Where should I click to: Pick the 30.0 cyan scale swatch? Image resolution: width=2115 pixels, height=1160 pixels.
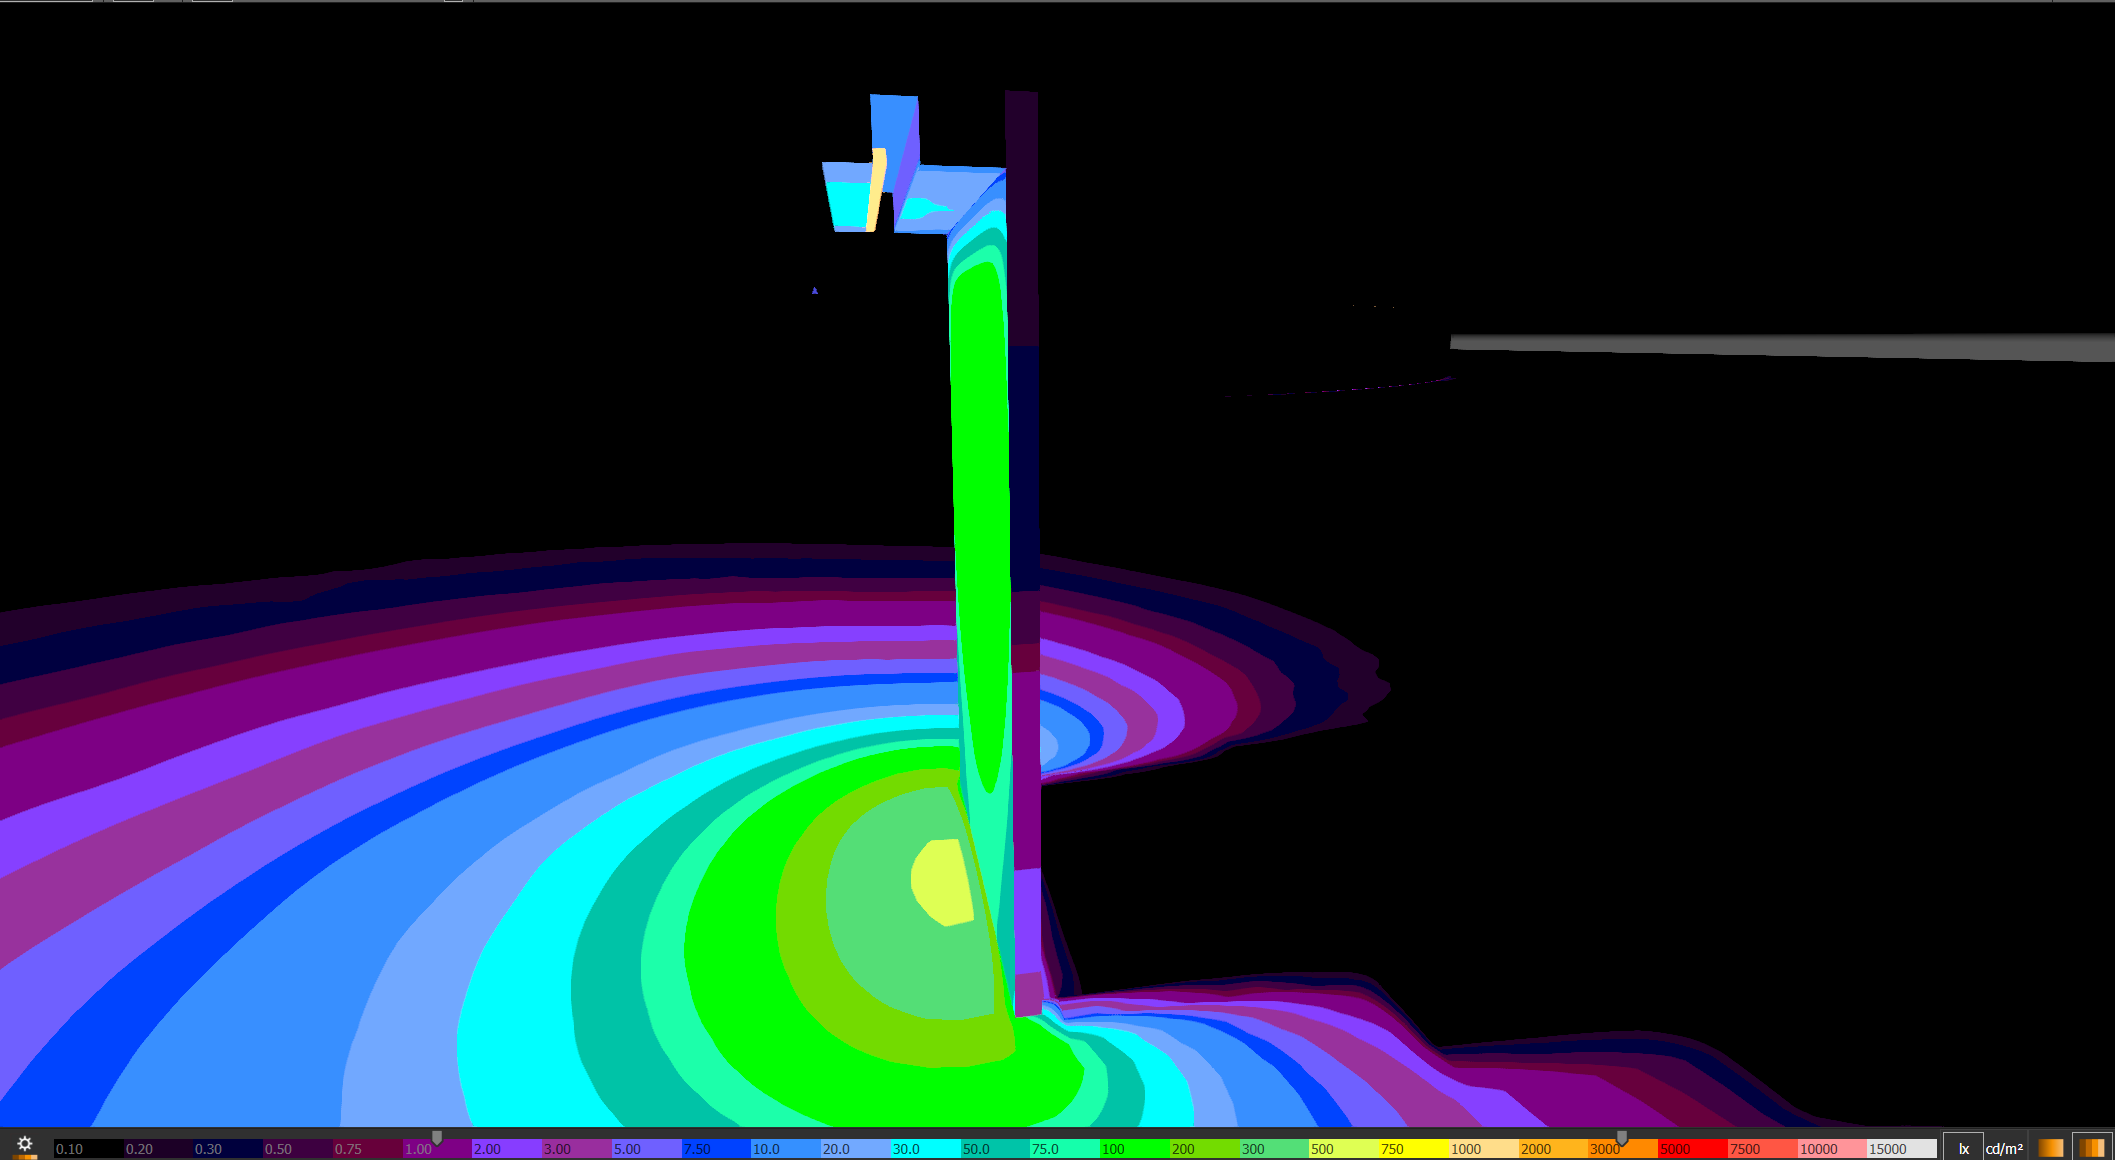925,1149
